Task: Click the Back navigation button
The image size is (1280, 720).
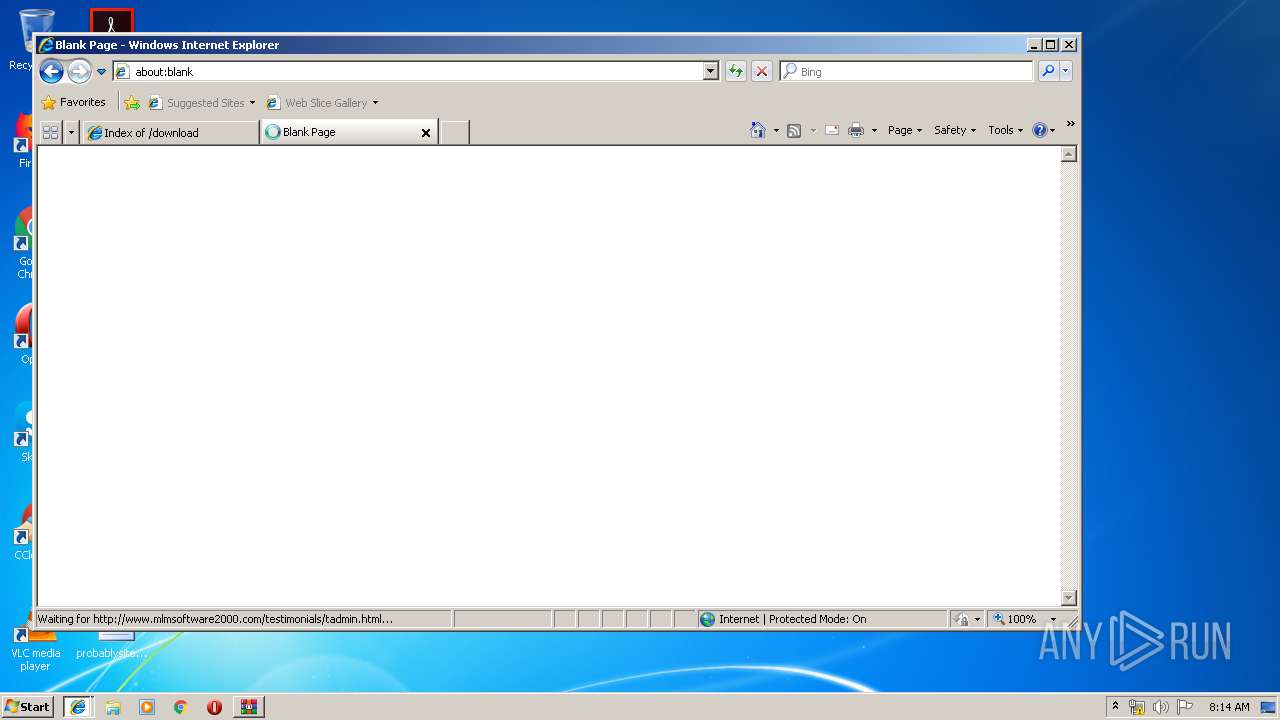Action: click(51, 71)
